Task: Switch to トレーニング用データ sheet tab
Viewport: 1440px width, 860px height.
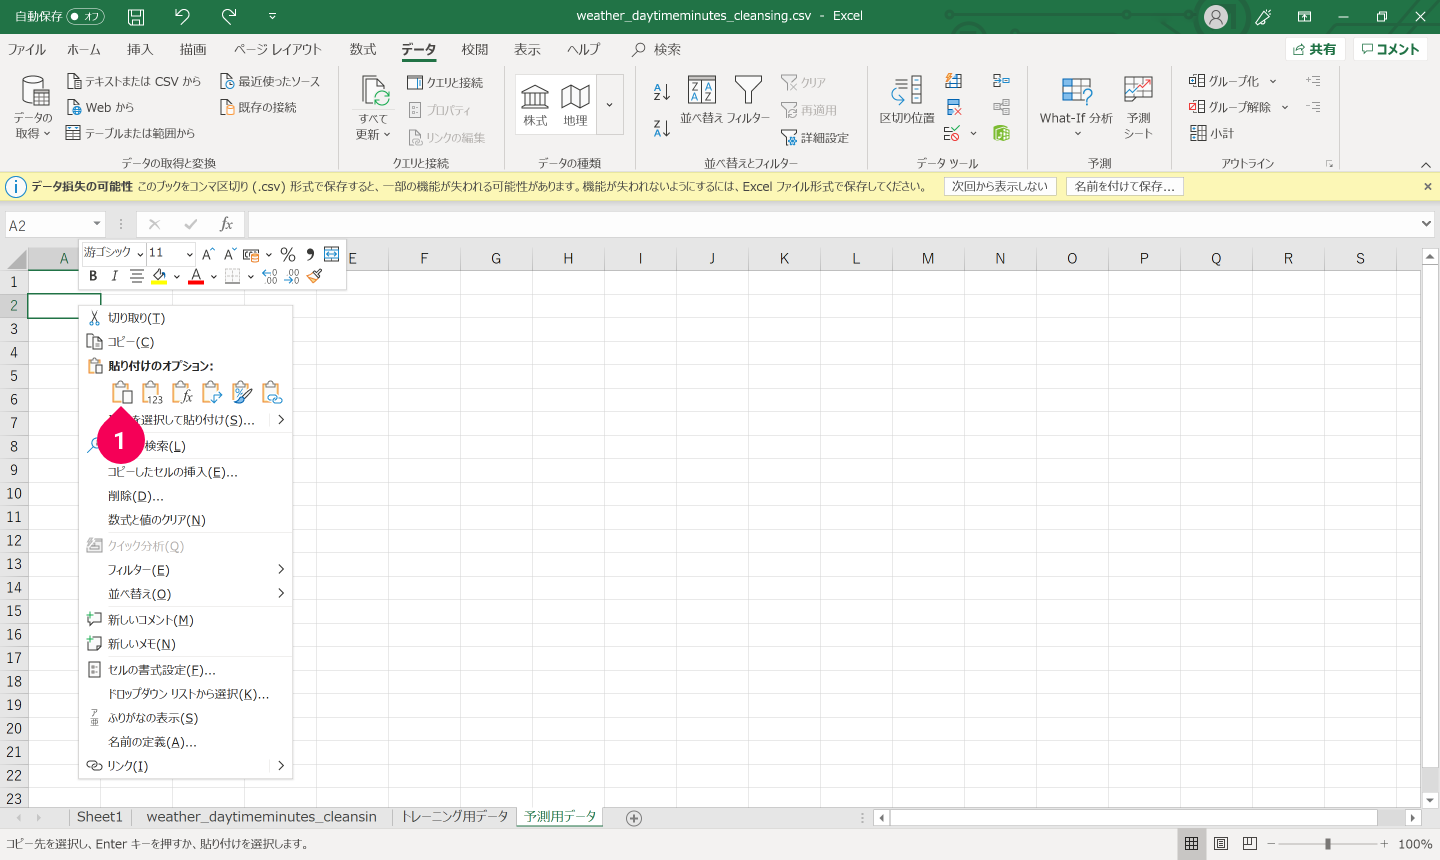Action: (x=454, y=817)
